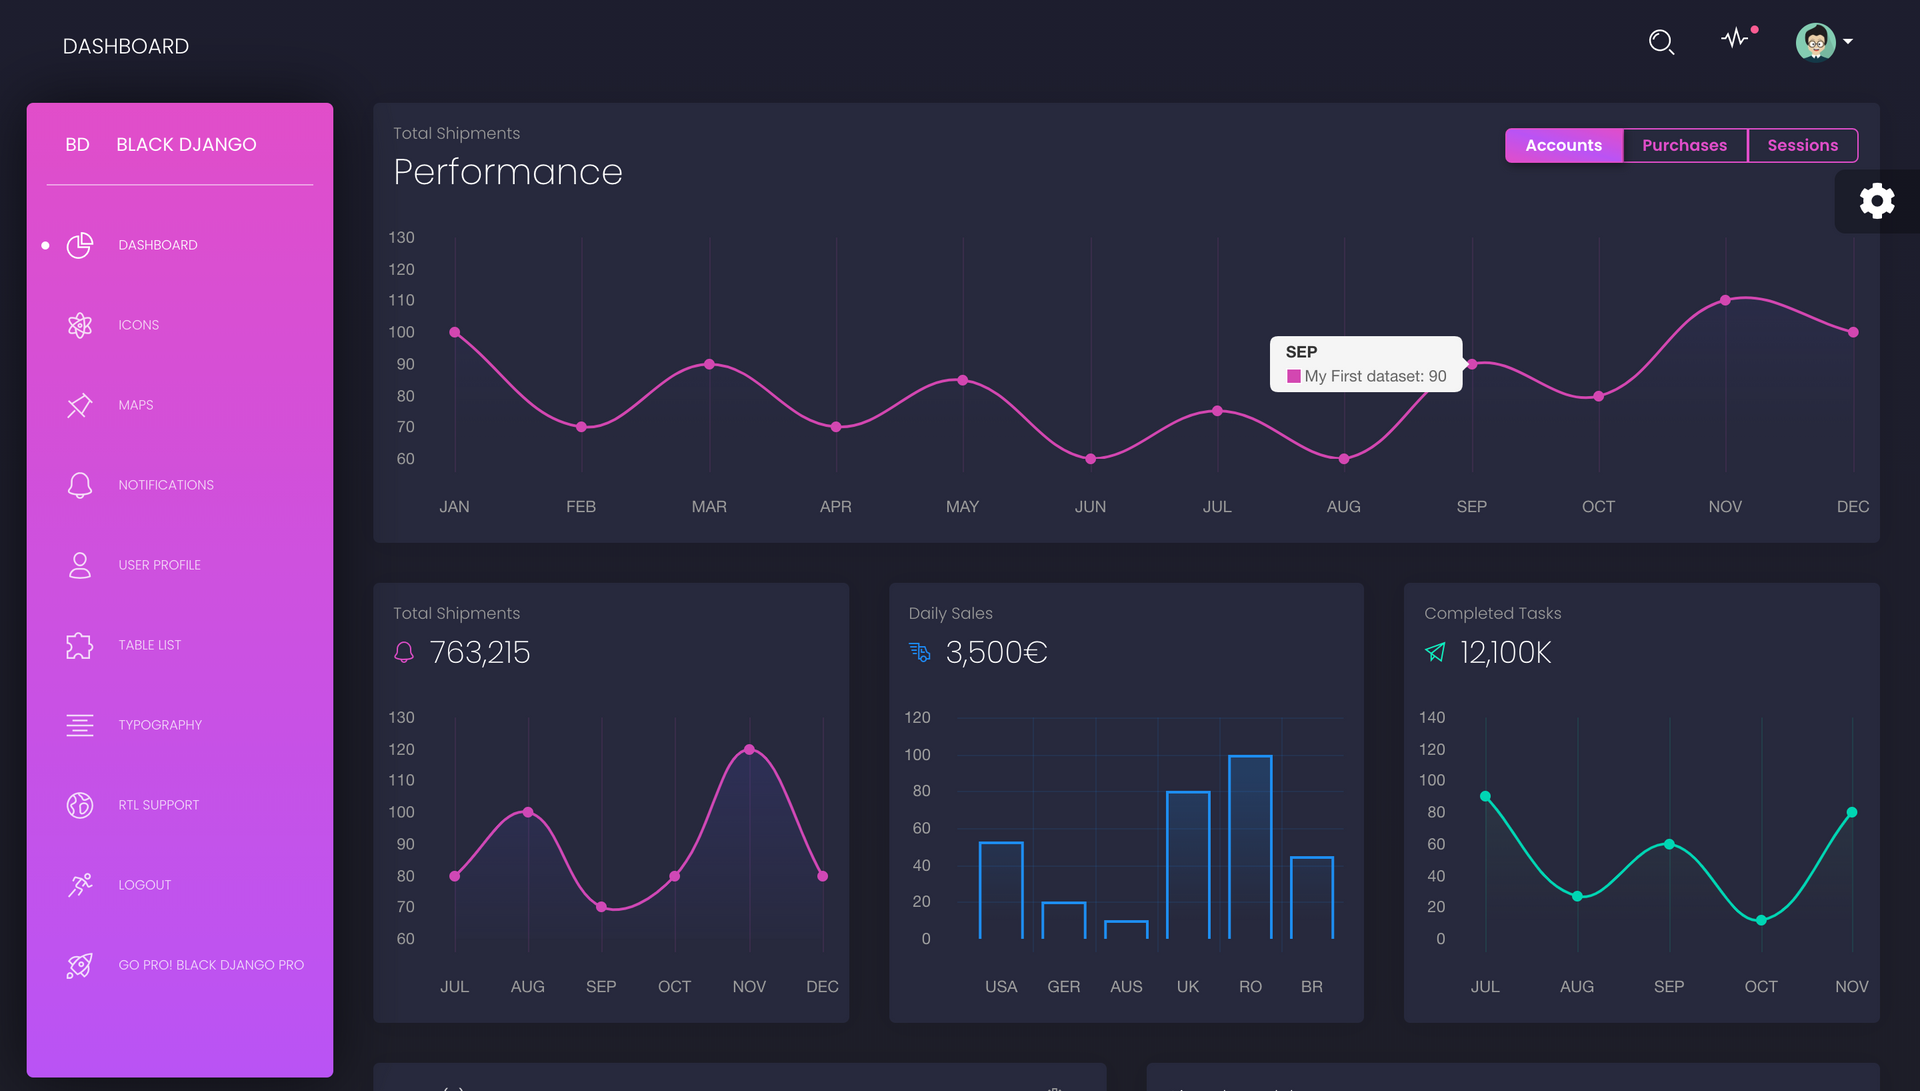The image size is (1920, 1091).
Task: Select the User Profile person icon
Action: point(79,565)
